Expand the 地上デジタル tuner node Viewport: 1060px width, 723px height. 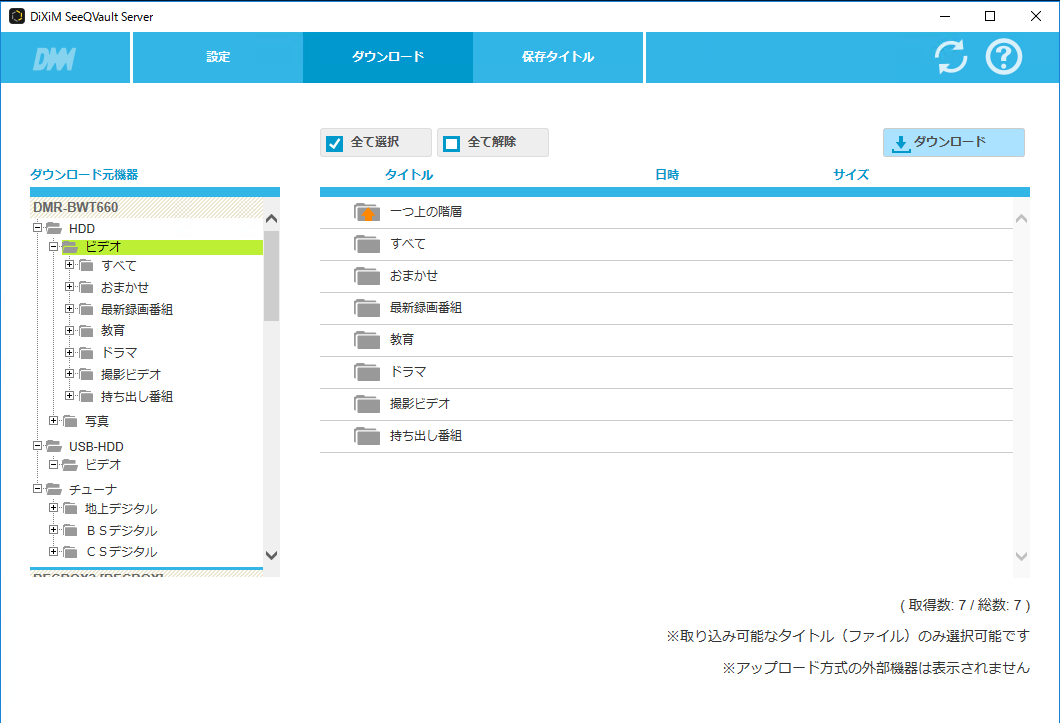click(54, 508)
